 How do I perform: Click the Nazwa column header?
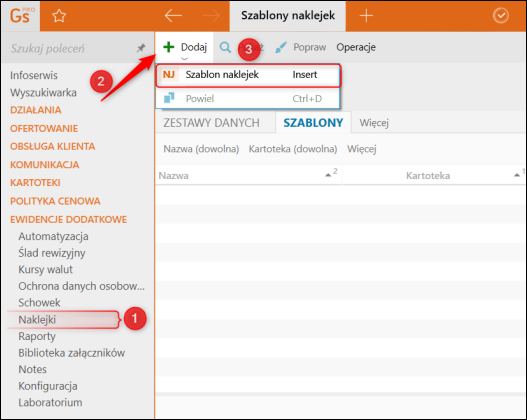[173, 175]
